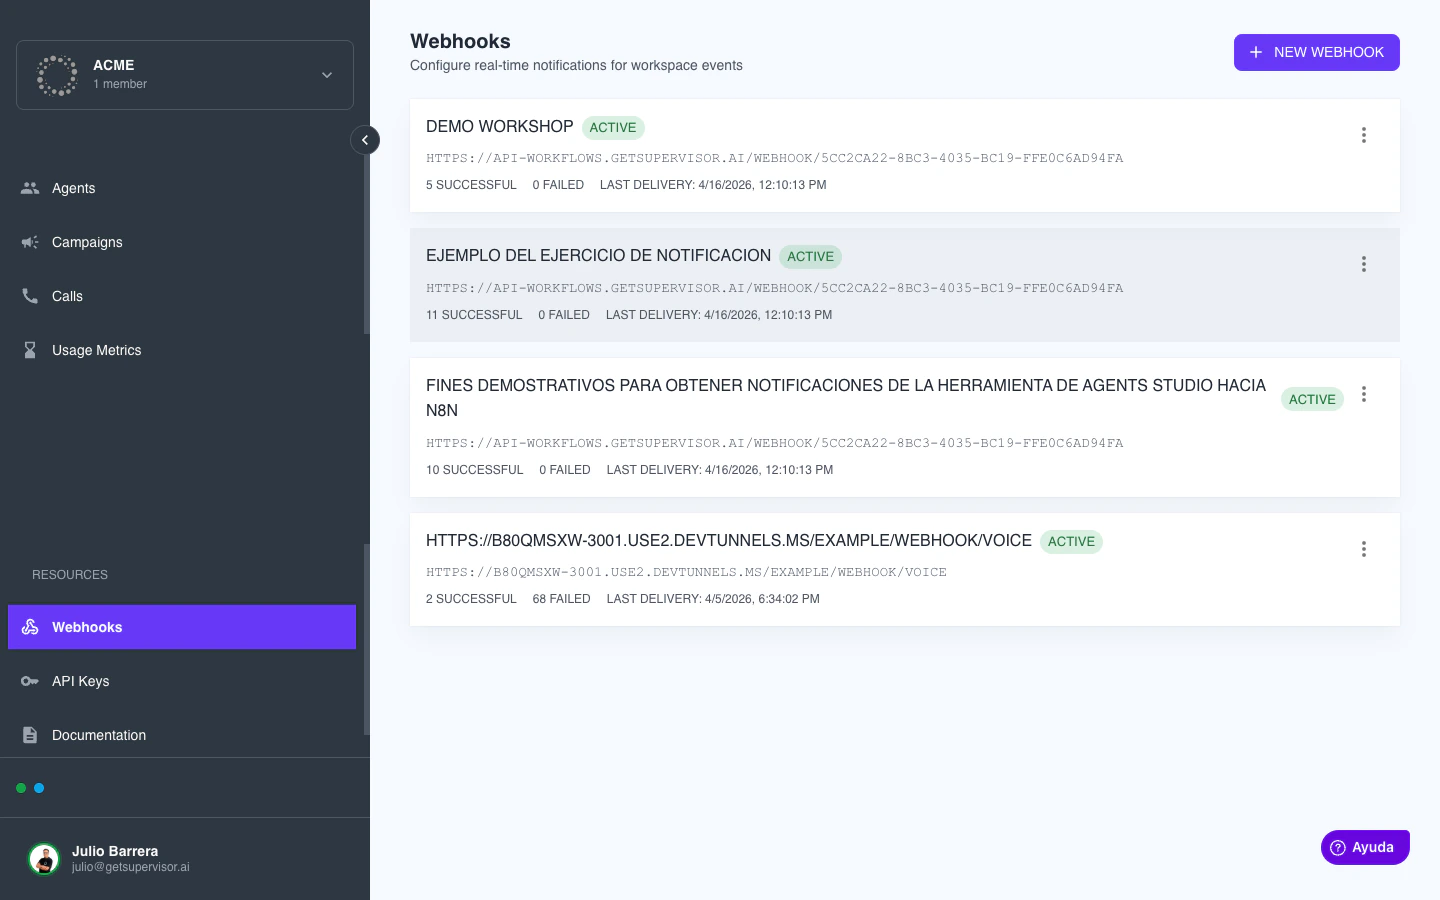Select the Webhooks icon in sidebar
This screenshot has height=900, width=1440.
point(29,627)
